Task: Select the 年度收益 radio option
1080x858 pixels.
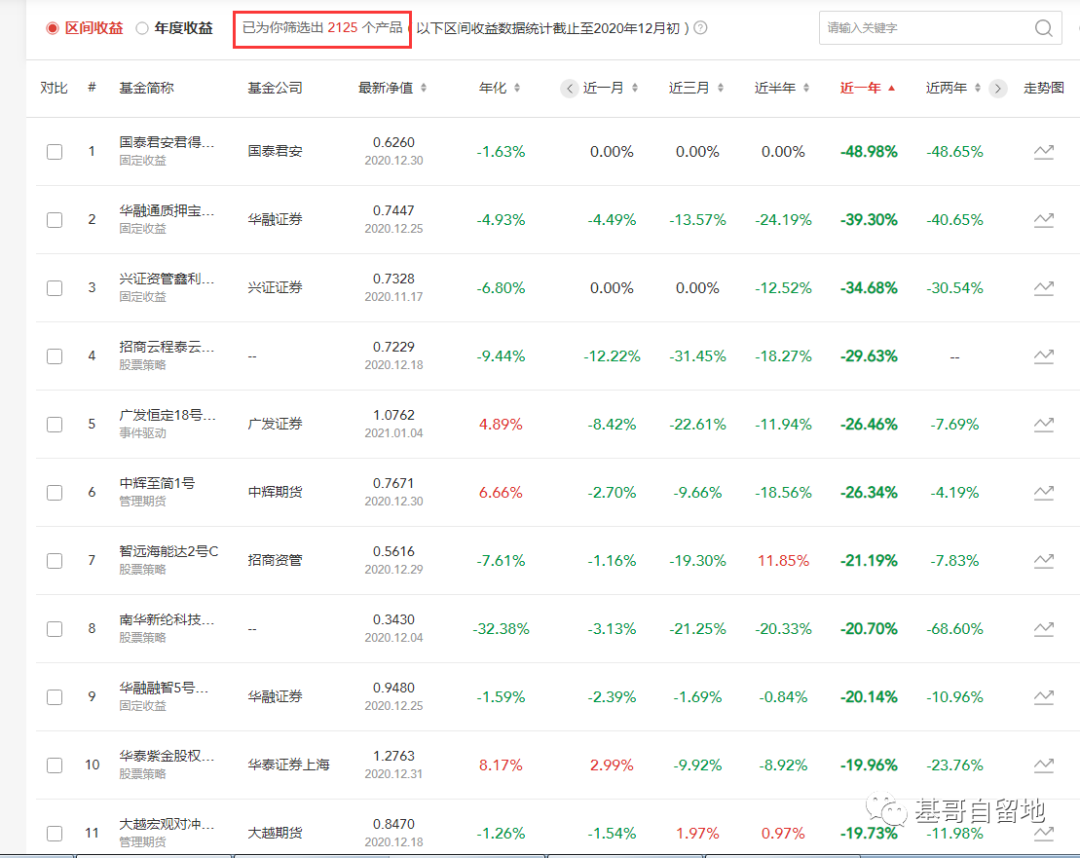Action: point(142,28)
